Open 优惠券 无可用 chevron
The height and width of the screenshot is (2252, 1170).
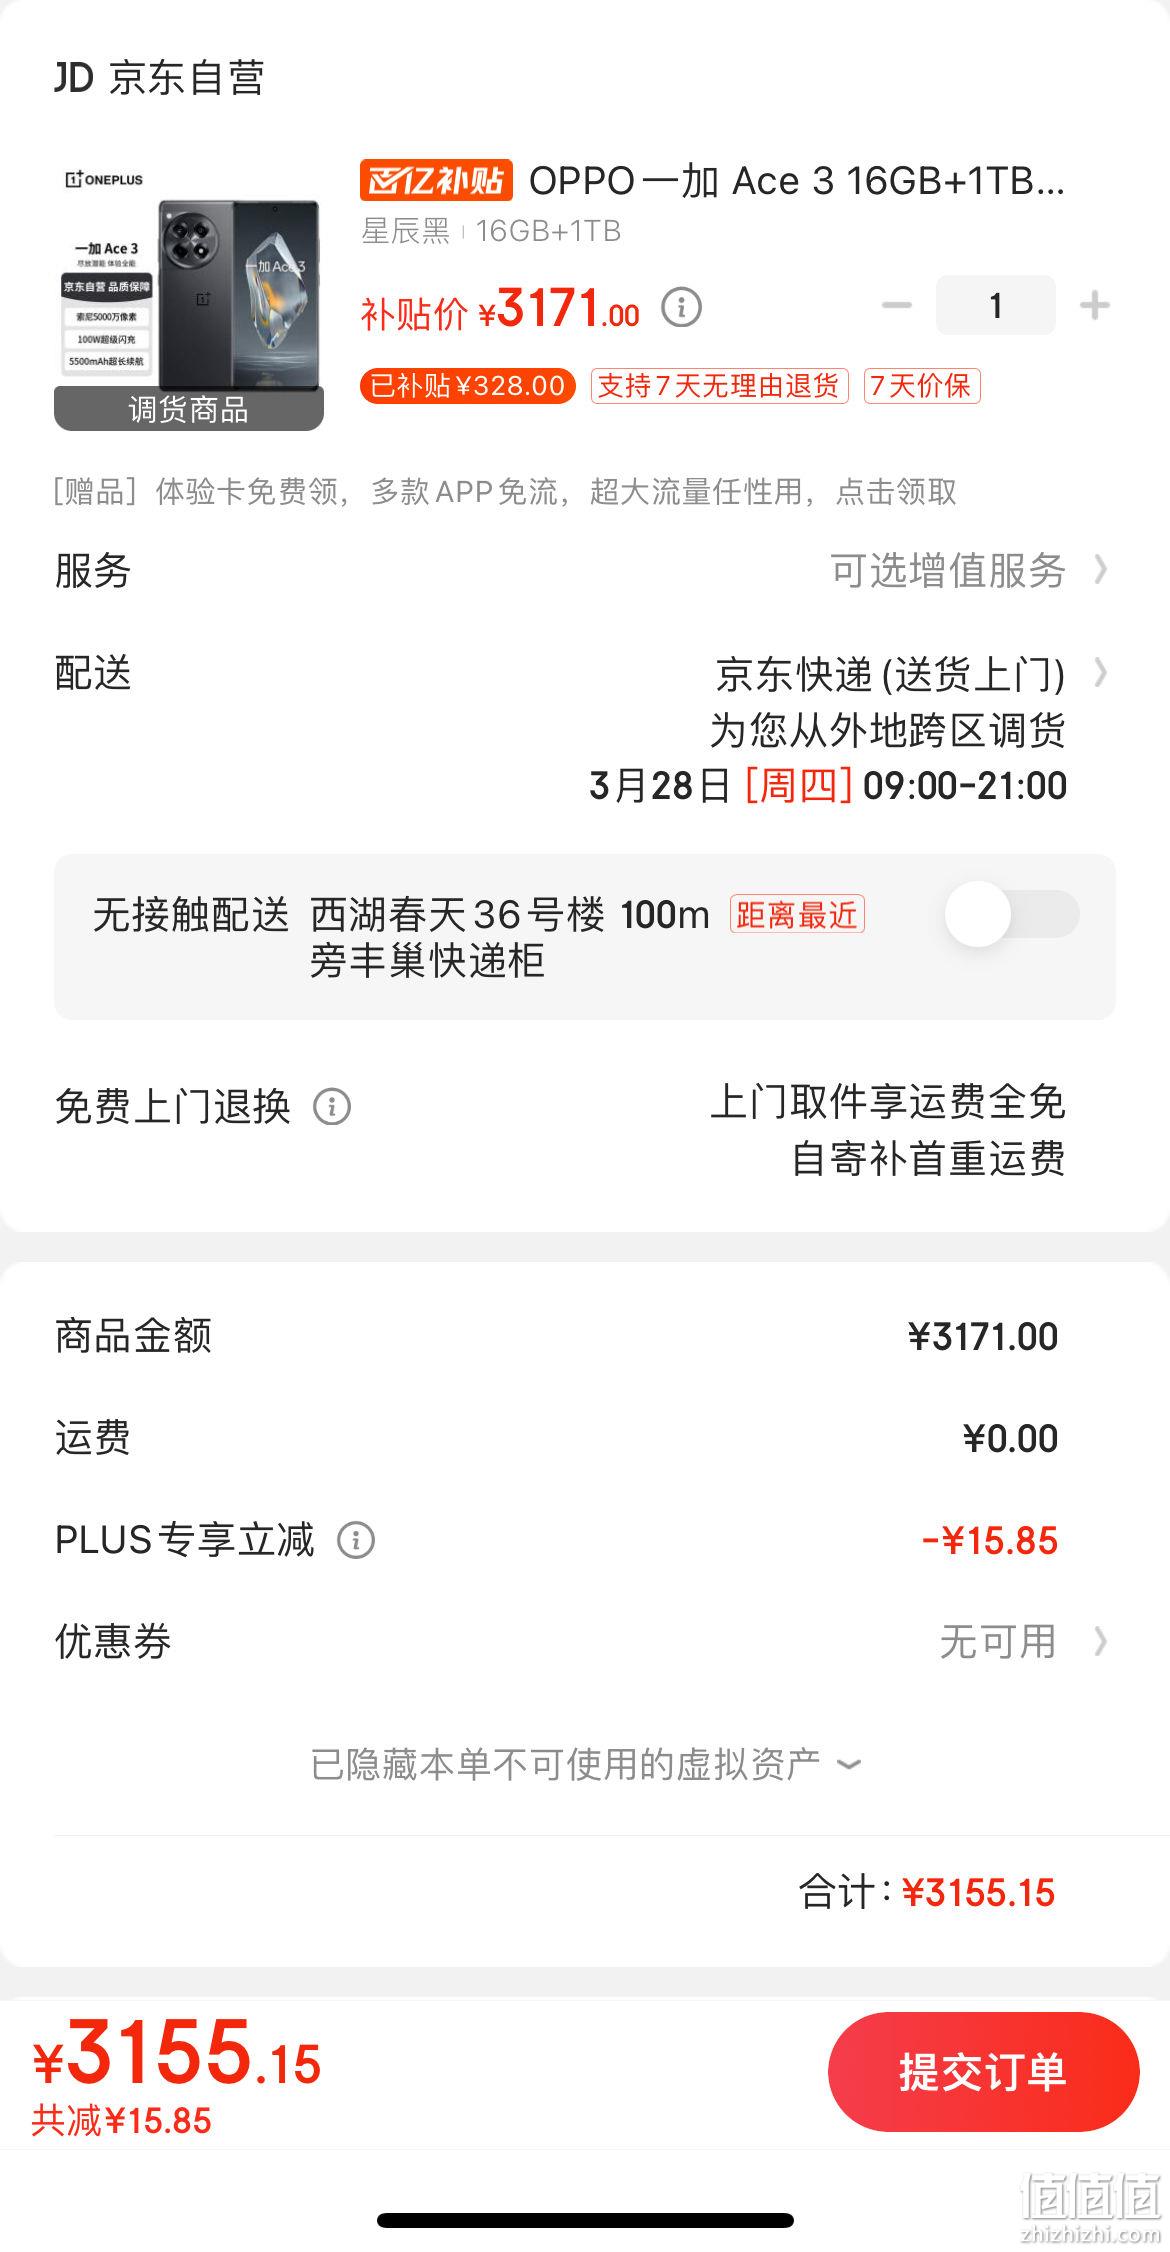tap(1100, 1641)
